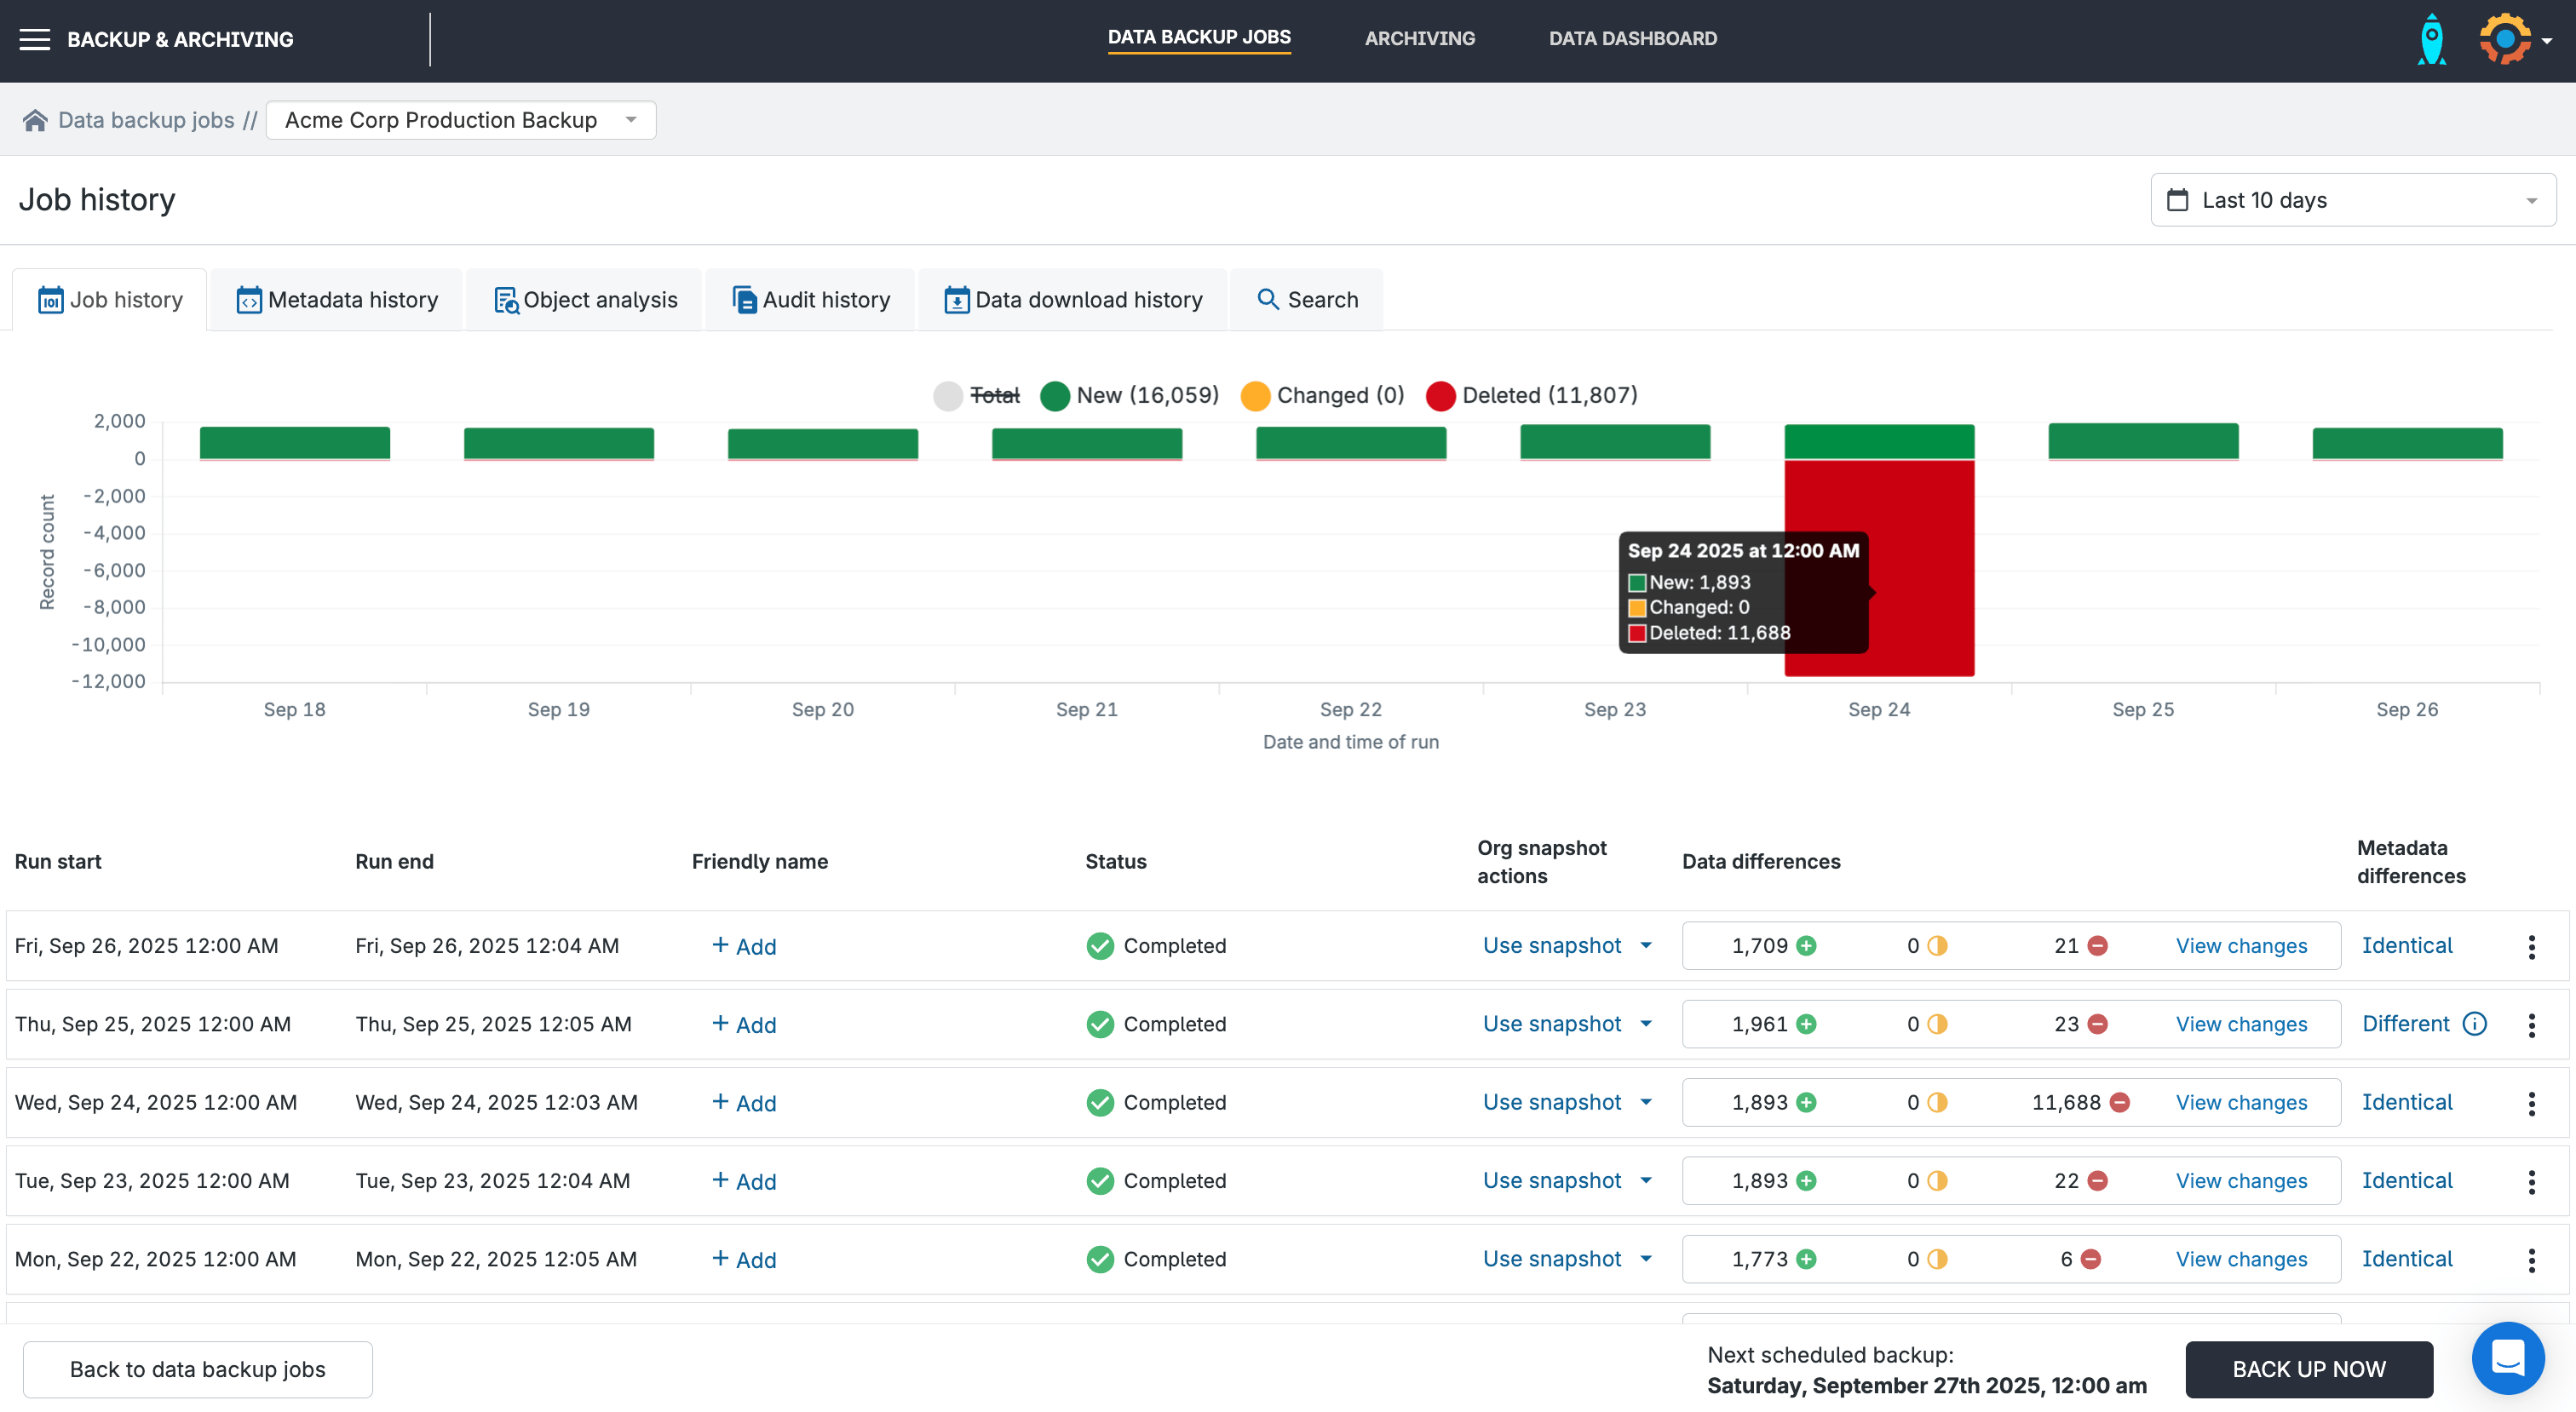The width and height of the screenshot is (2576, 1412).
Task: Open the hamburger navigation menu
Action: (x=34, y=39)
